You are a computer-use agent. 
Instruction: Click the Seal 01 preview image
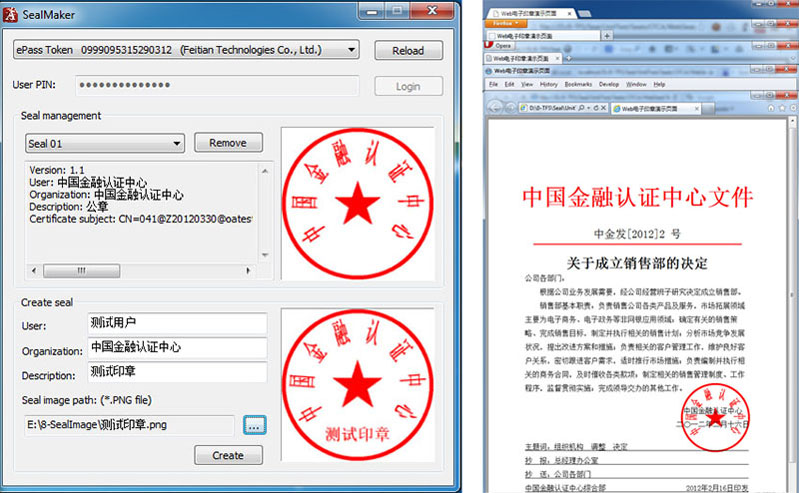pos(358,203)
